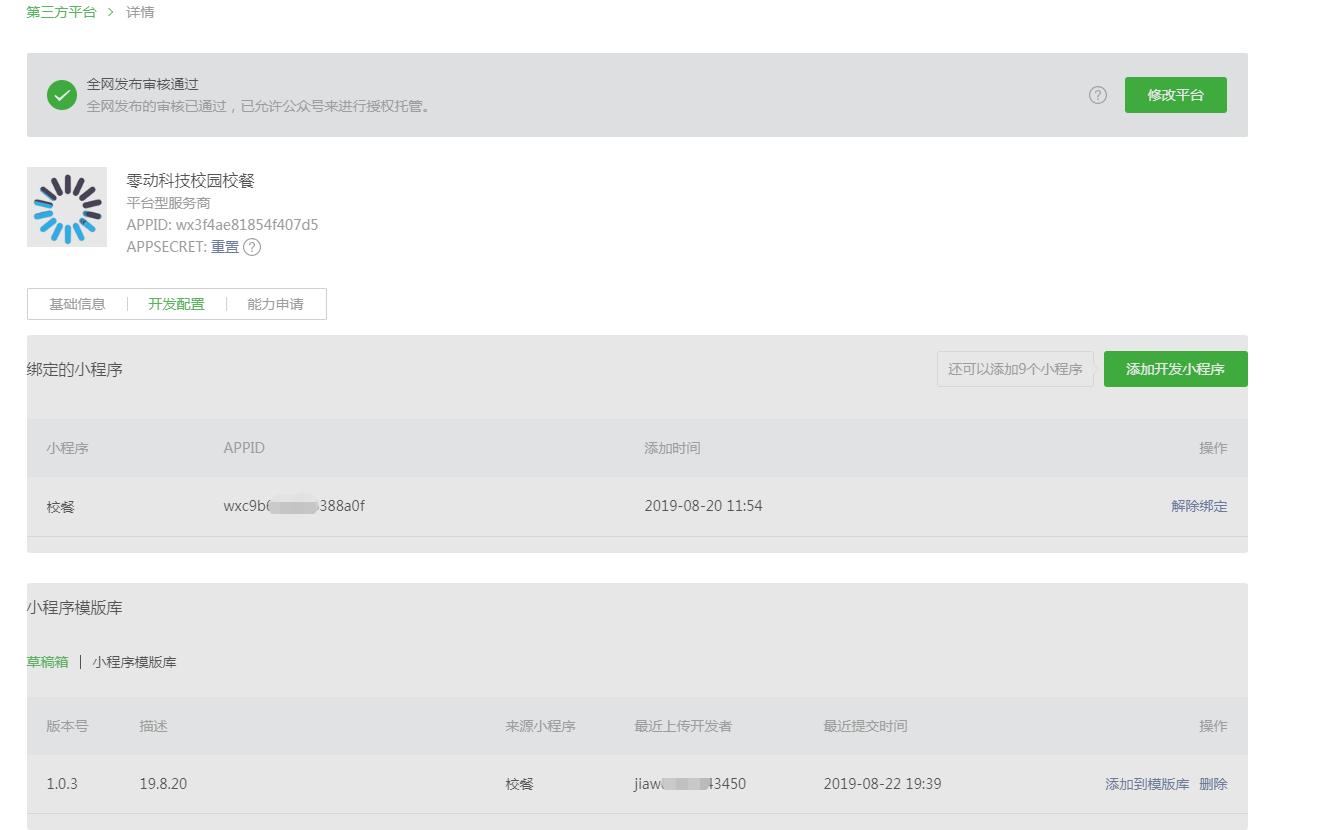Delete draft version 1.0.3 via 删除
The height and width of the screenshot is (830, 1318).
pos(1213,784)
